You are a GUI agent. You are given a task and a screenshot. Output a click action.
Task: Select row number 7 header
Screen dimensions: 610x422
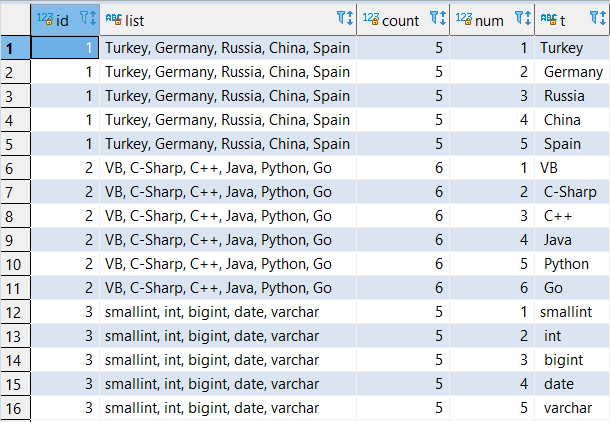pos(15,192)
